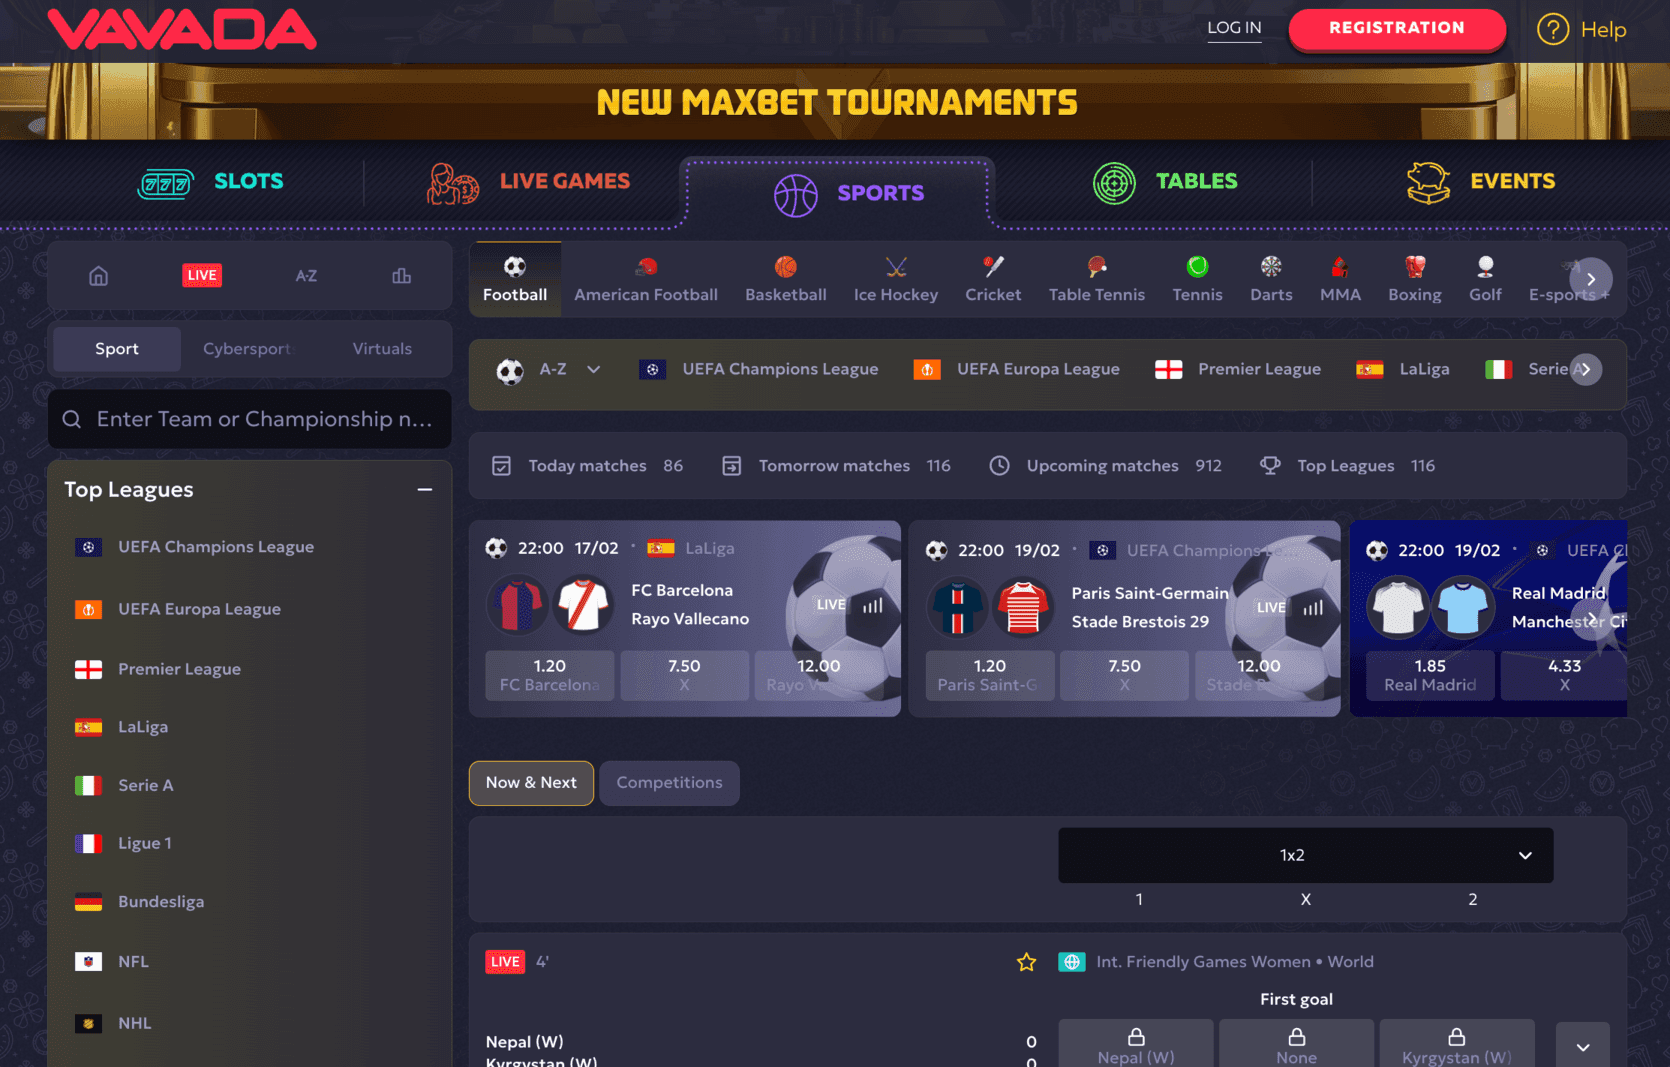The width and height of the screenshot is (1670, 1067).
Task: Show live events via LIVE badge
Action: (202, 275)
